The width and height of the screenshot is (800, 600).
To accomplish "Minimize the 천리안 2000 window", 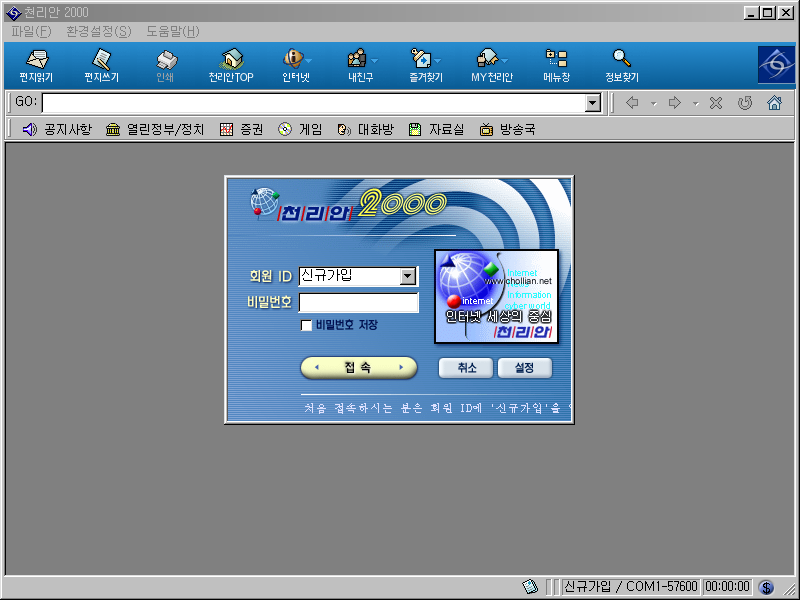I will tap(751, 13).
